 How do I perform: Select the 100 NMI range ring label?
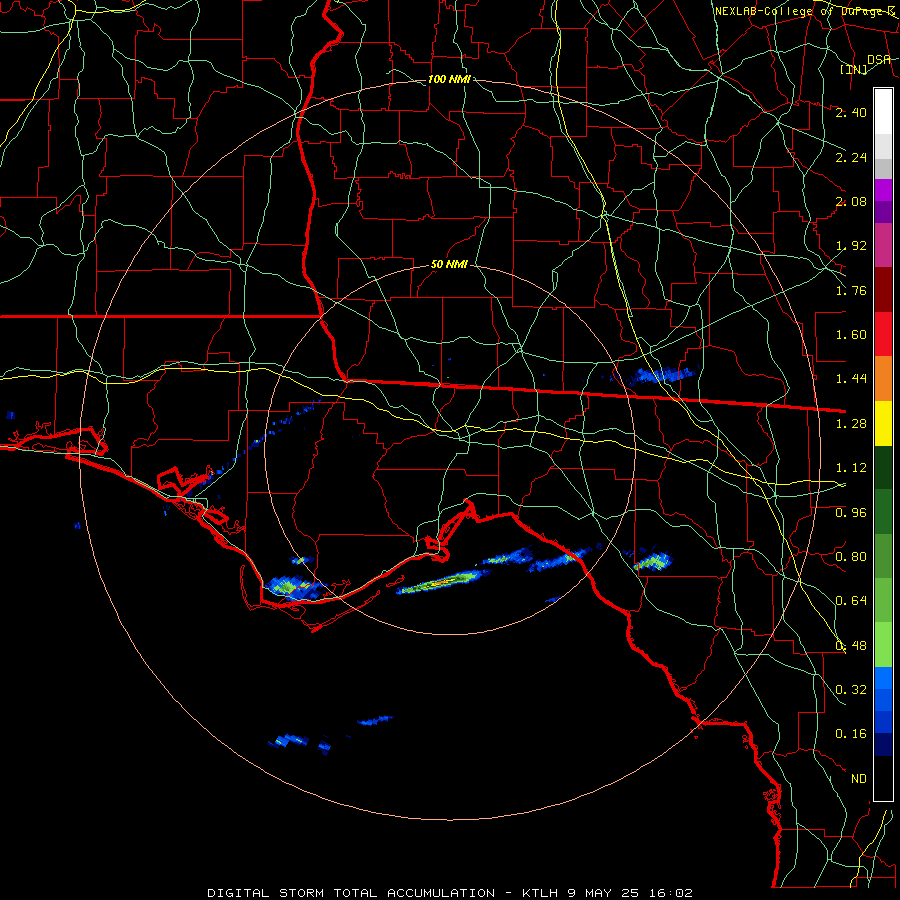click(x=449, y=79)
